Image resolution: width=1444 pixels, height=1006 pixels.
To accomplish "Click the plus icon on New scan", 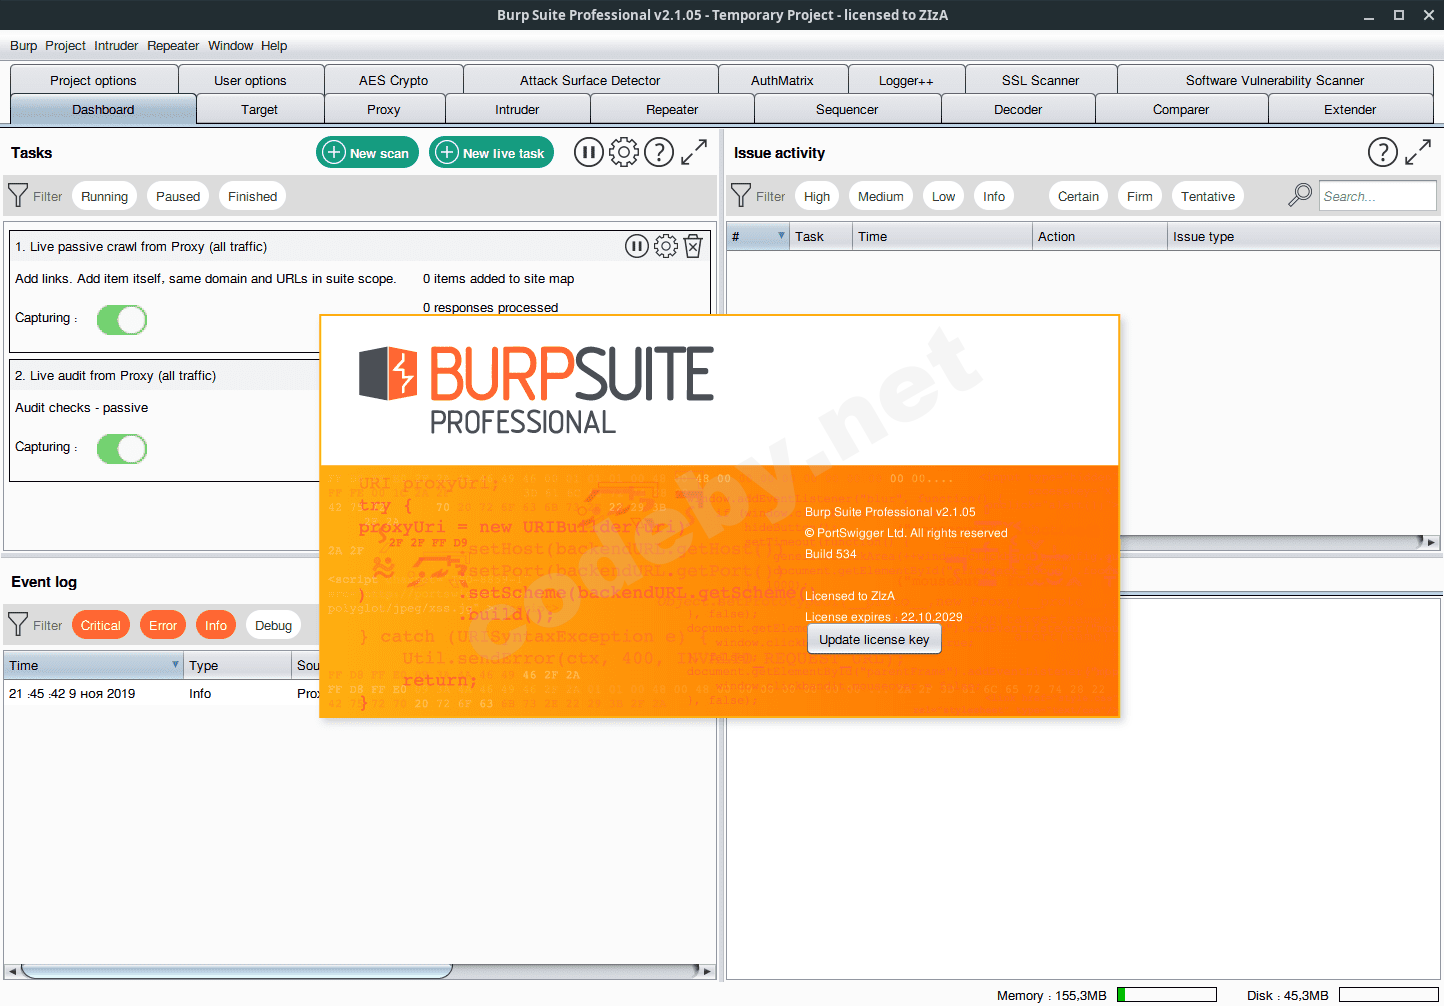I will 335,152.
